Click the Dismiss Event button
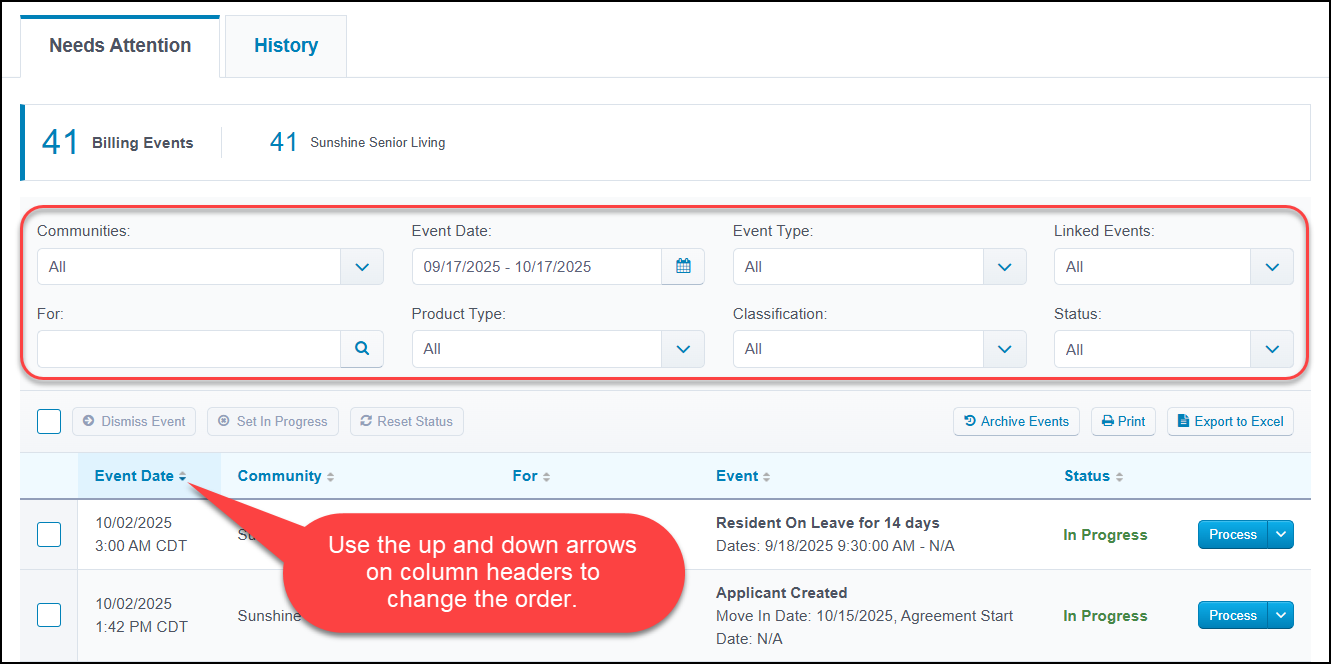This screenshot has width=1331, height=664. click(134, 421)
